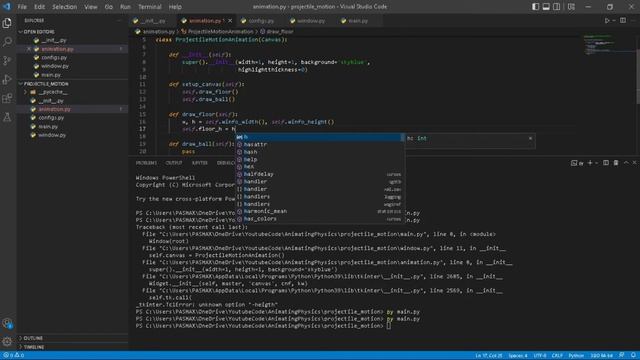
Task: Toggle bottom panel layout icon
Action: point(546,7)
